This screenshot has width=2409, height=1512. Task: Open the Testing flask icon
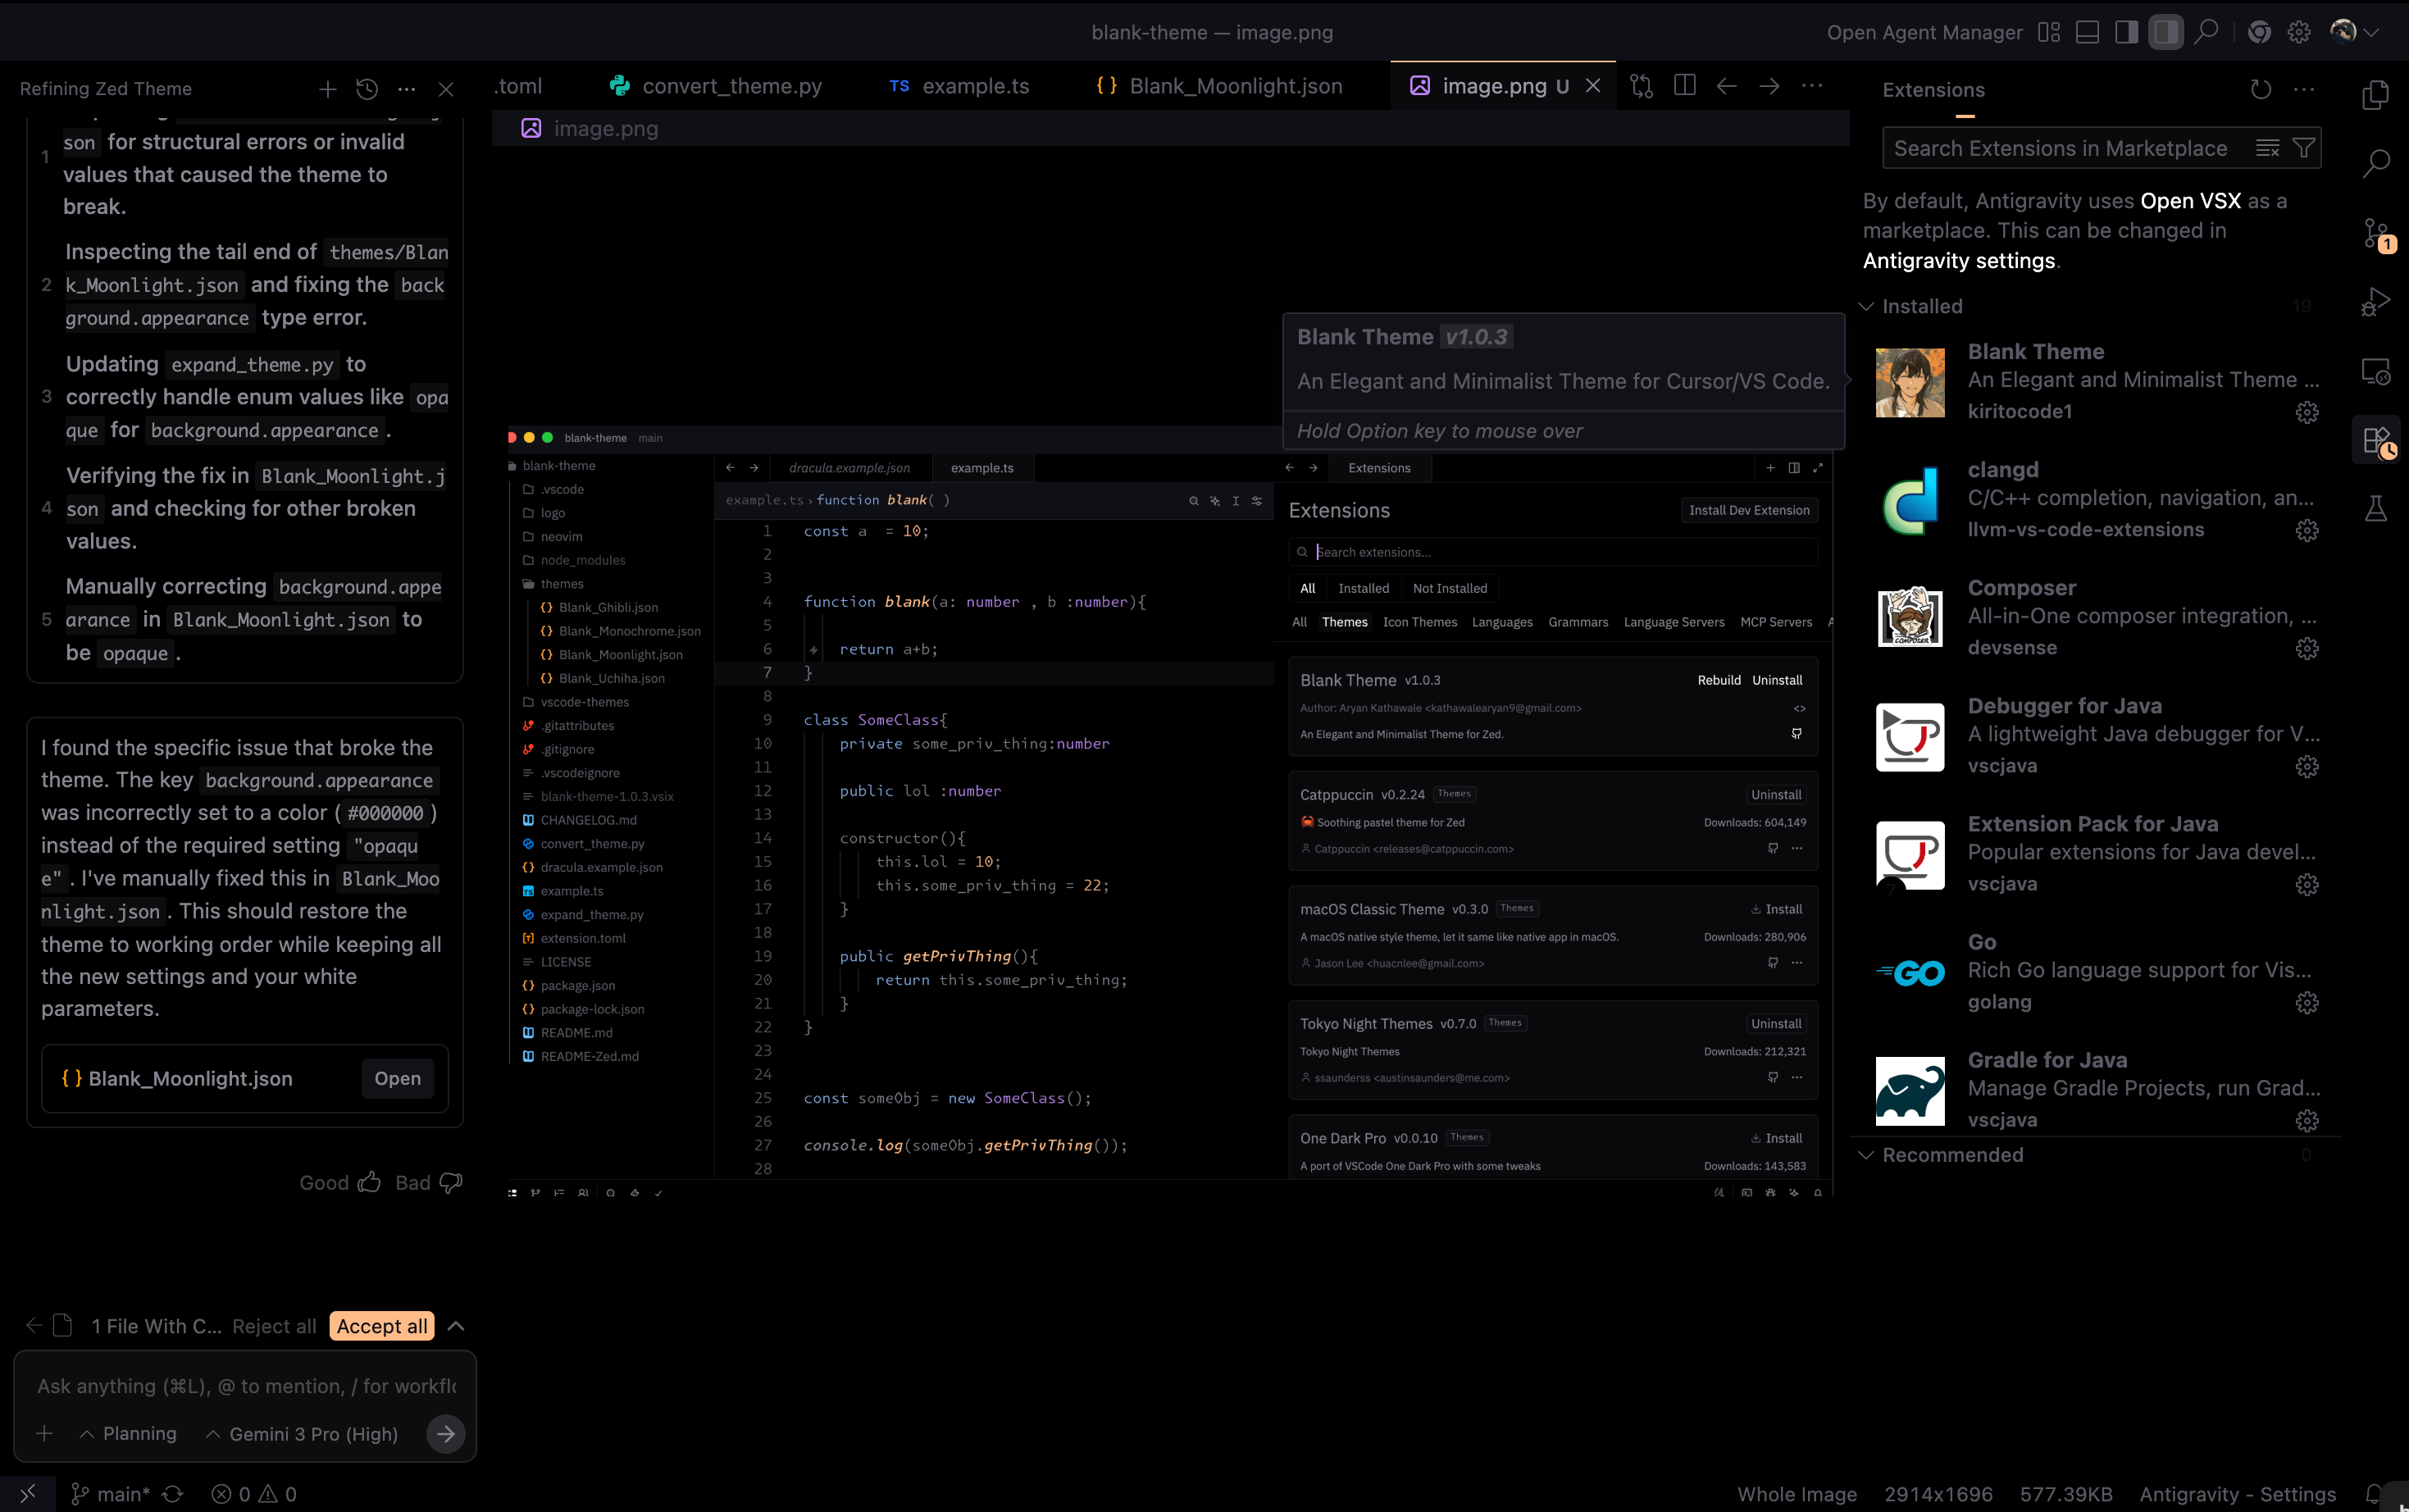[x=2376, y=509]
